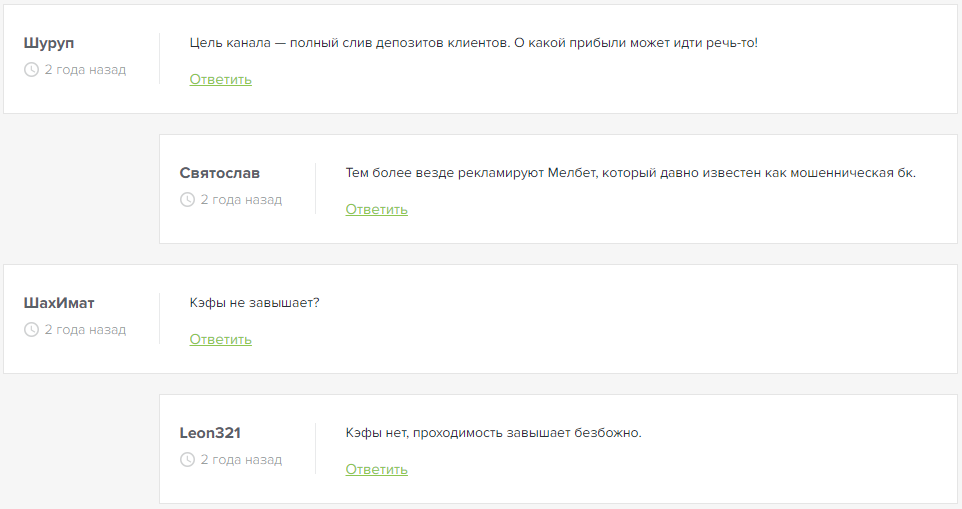962x509 pixels.
Task: Click Святослав's "2 года назад" timestamp
Action: [x=241, y=200]
